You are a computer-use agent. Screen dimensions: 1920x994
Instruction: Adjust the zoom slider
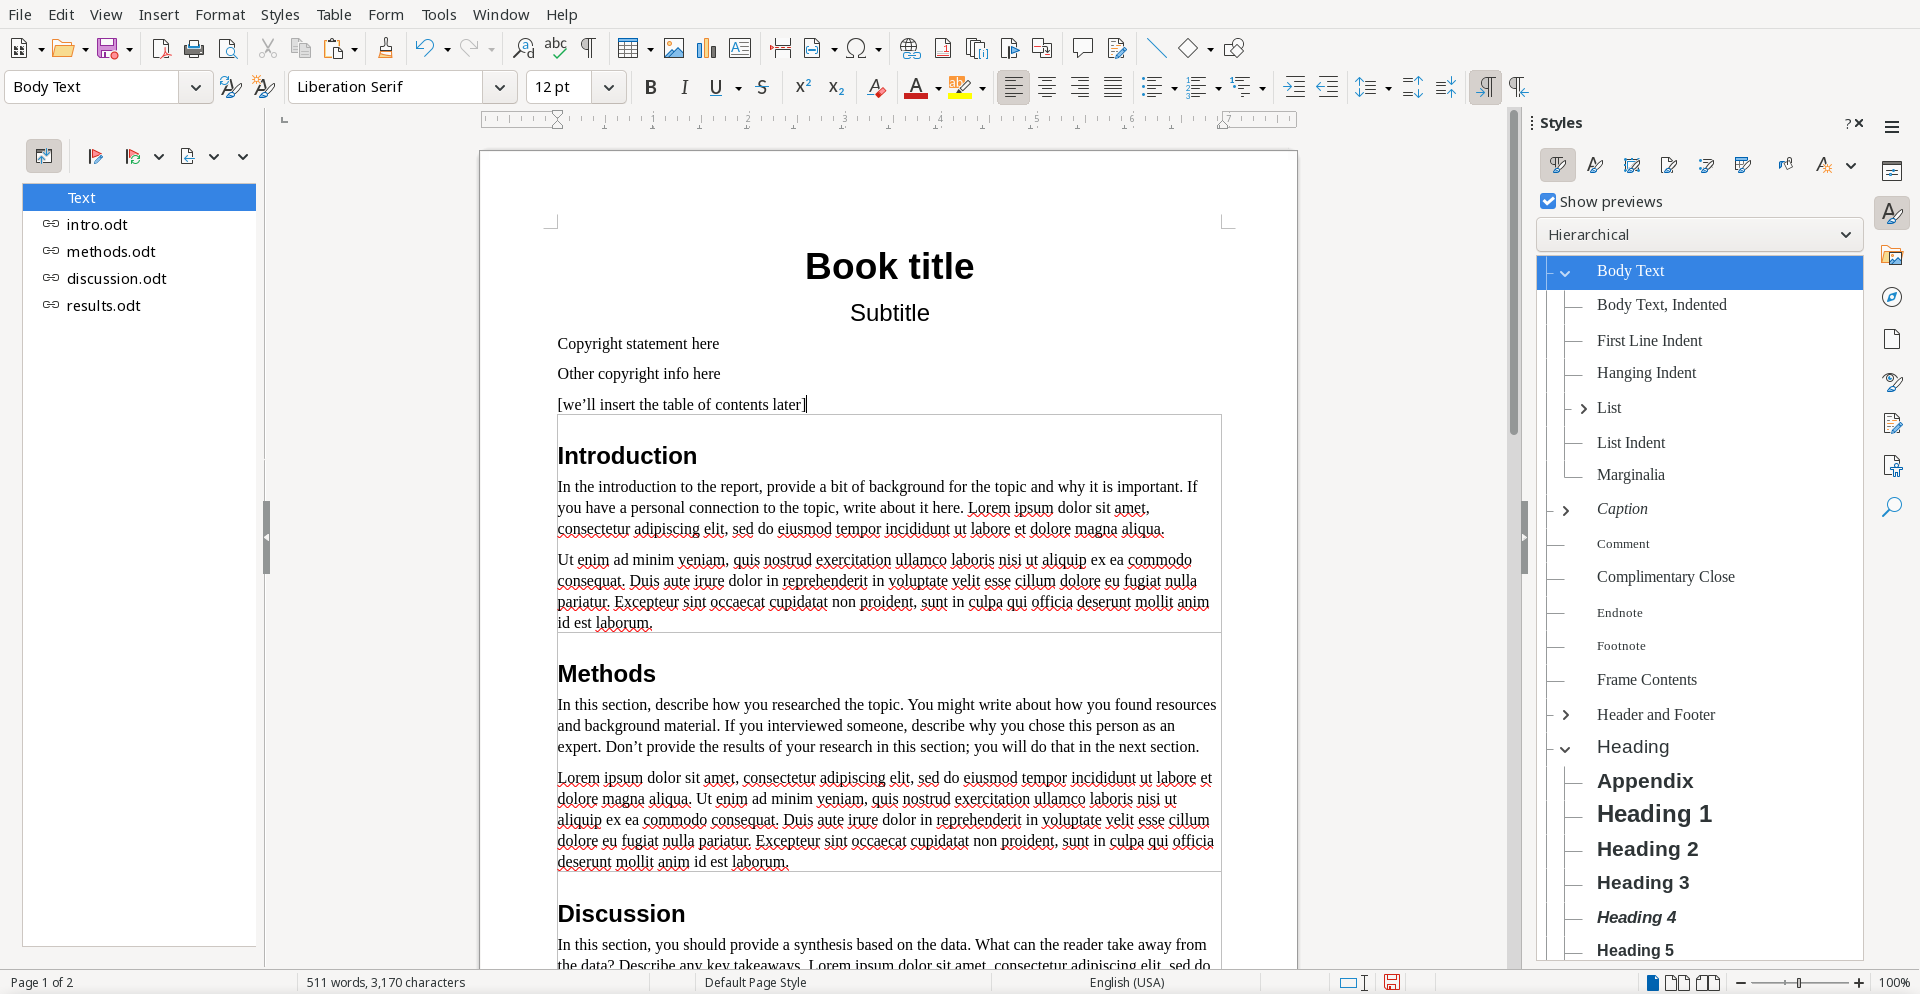coord(1800,983)
